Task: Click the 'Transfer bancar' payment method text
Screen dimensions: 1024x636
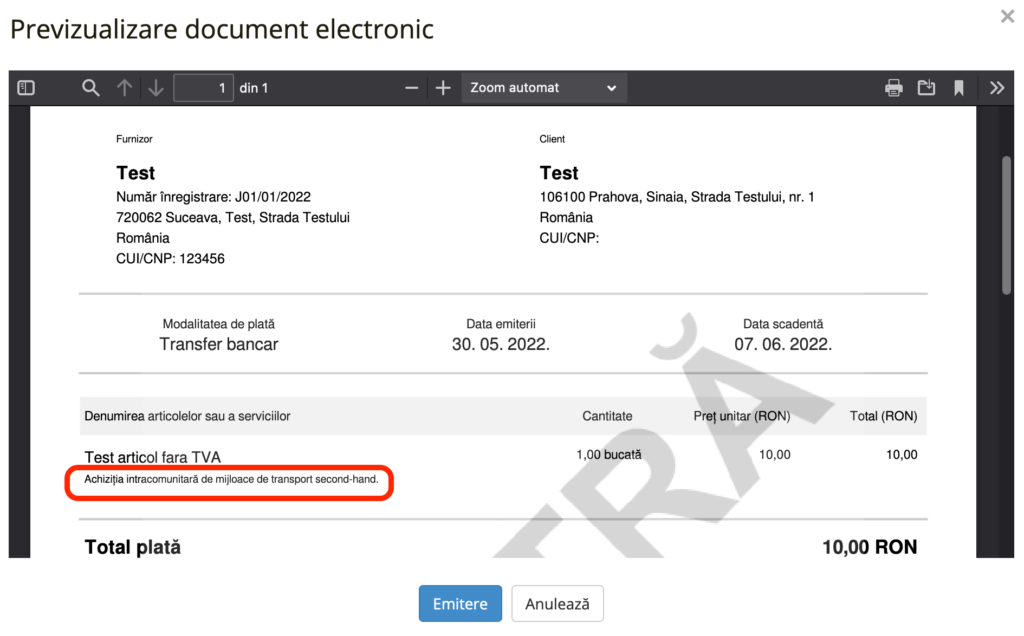Action: click(x=218, y=344)
